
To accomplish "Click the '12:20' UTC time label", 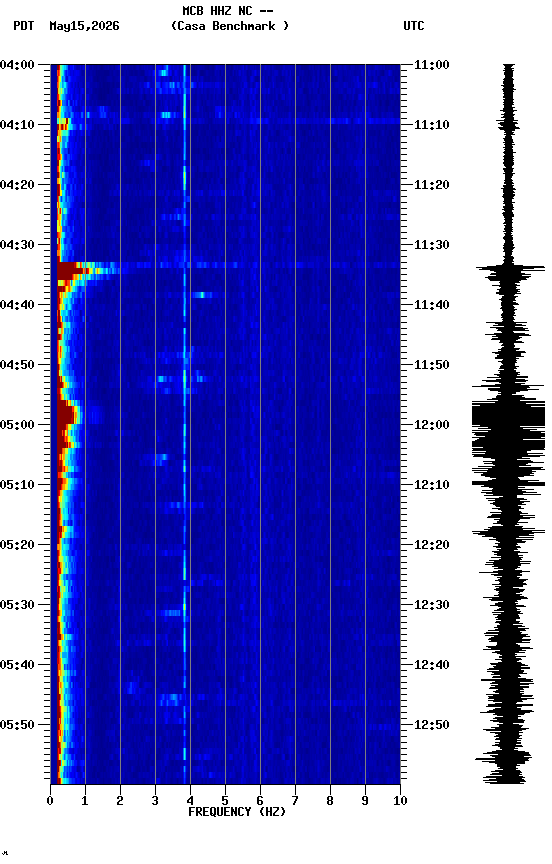I will [x=432, y=545].
